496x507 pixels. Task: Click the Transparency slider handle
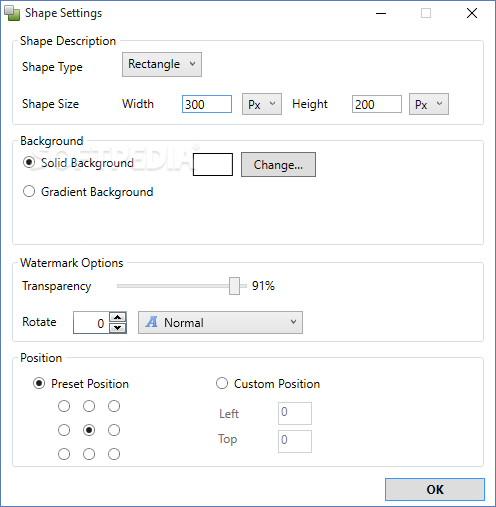click(x=234, y=286)
